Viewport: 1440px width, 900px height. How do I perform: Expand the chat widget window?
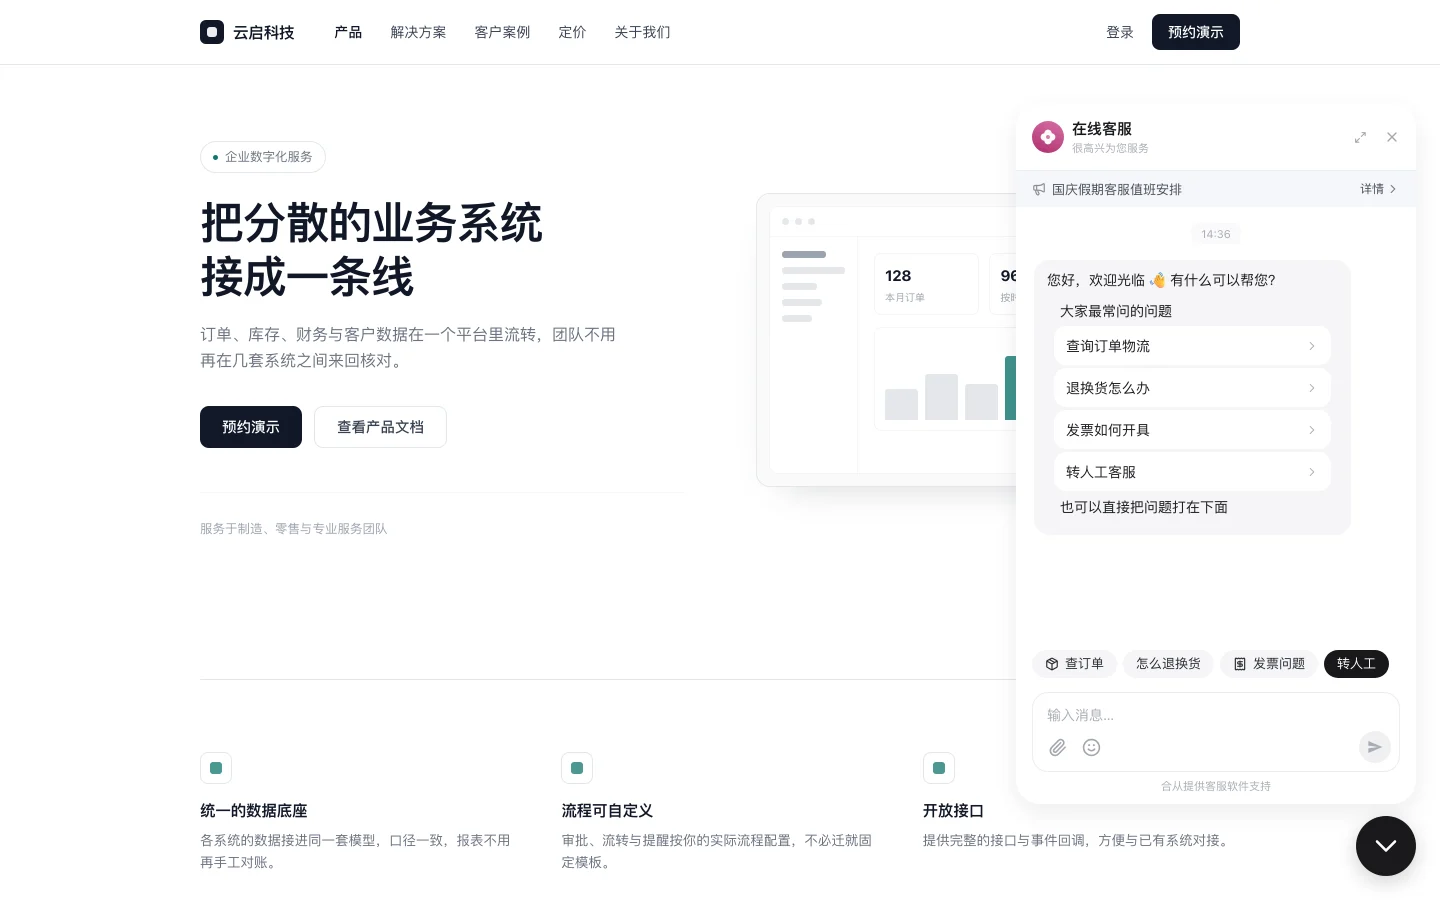click(1360, 137)
